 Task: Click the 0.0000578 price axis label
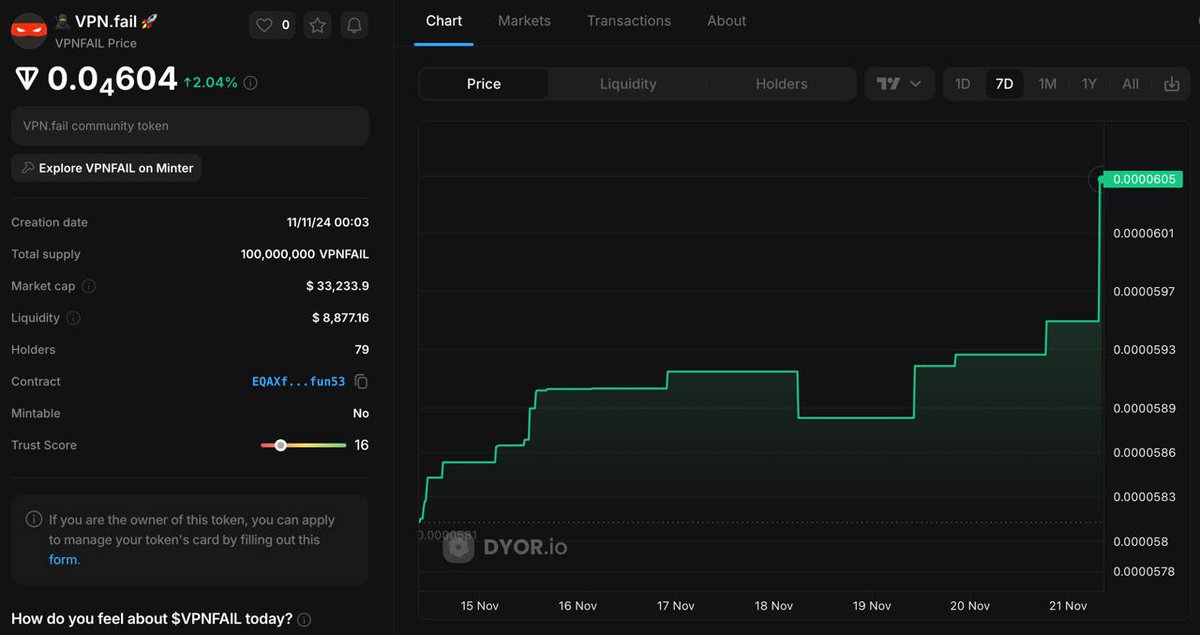(x=1145, y=572)
